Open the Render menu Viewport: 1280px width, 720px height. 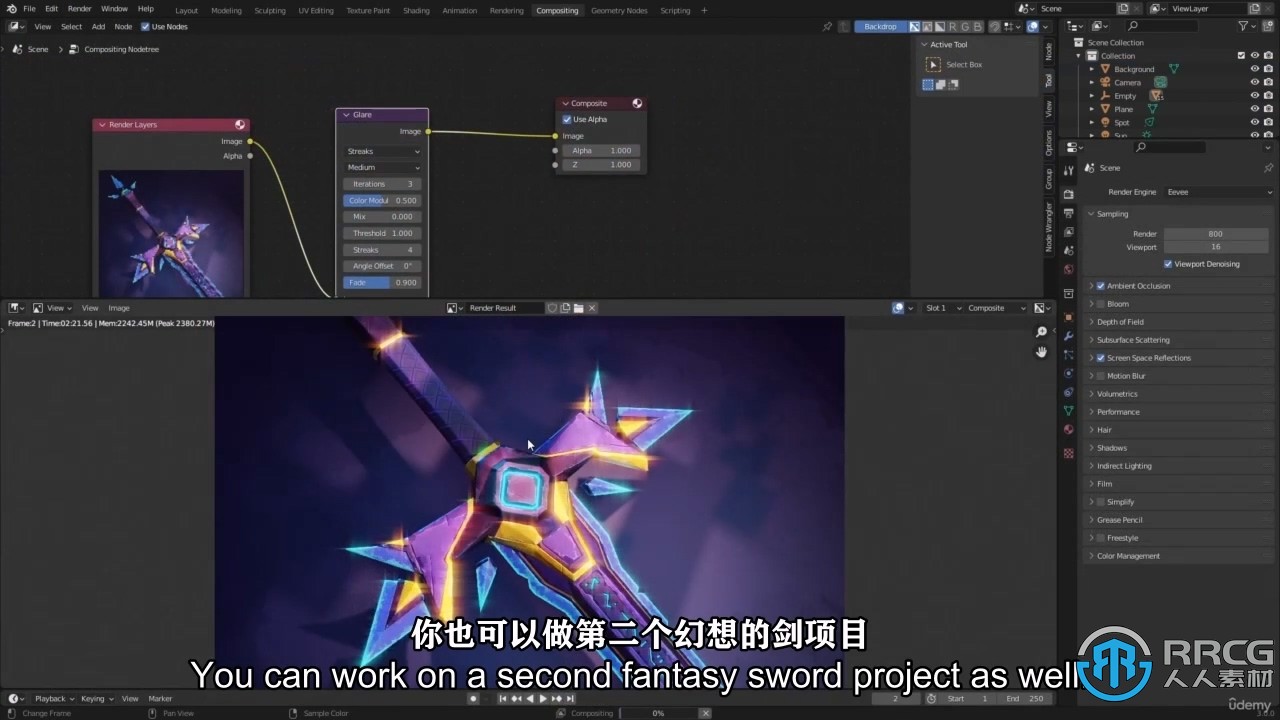79,9
